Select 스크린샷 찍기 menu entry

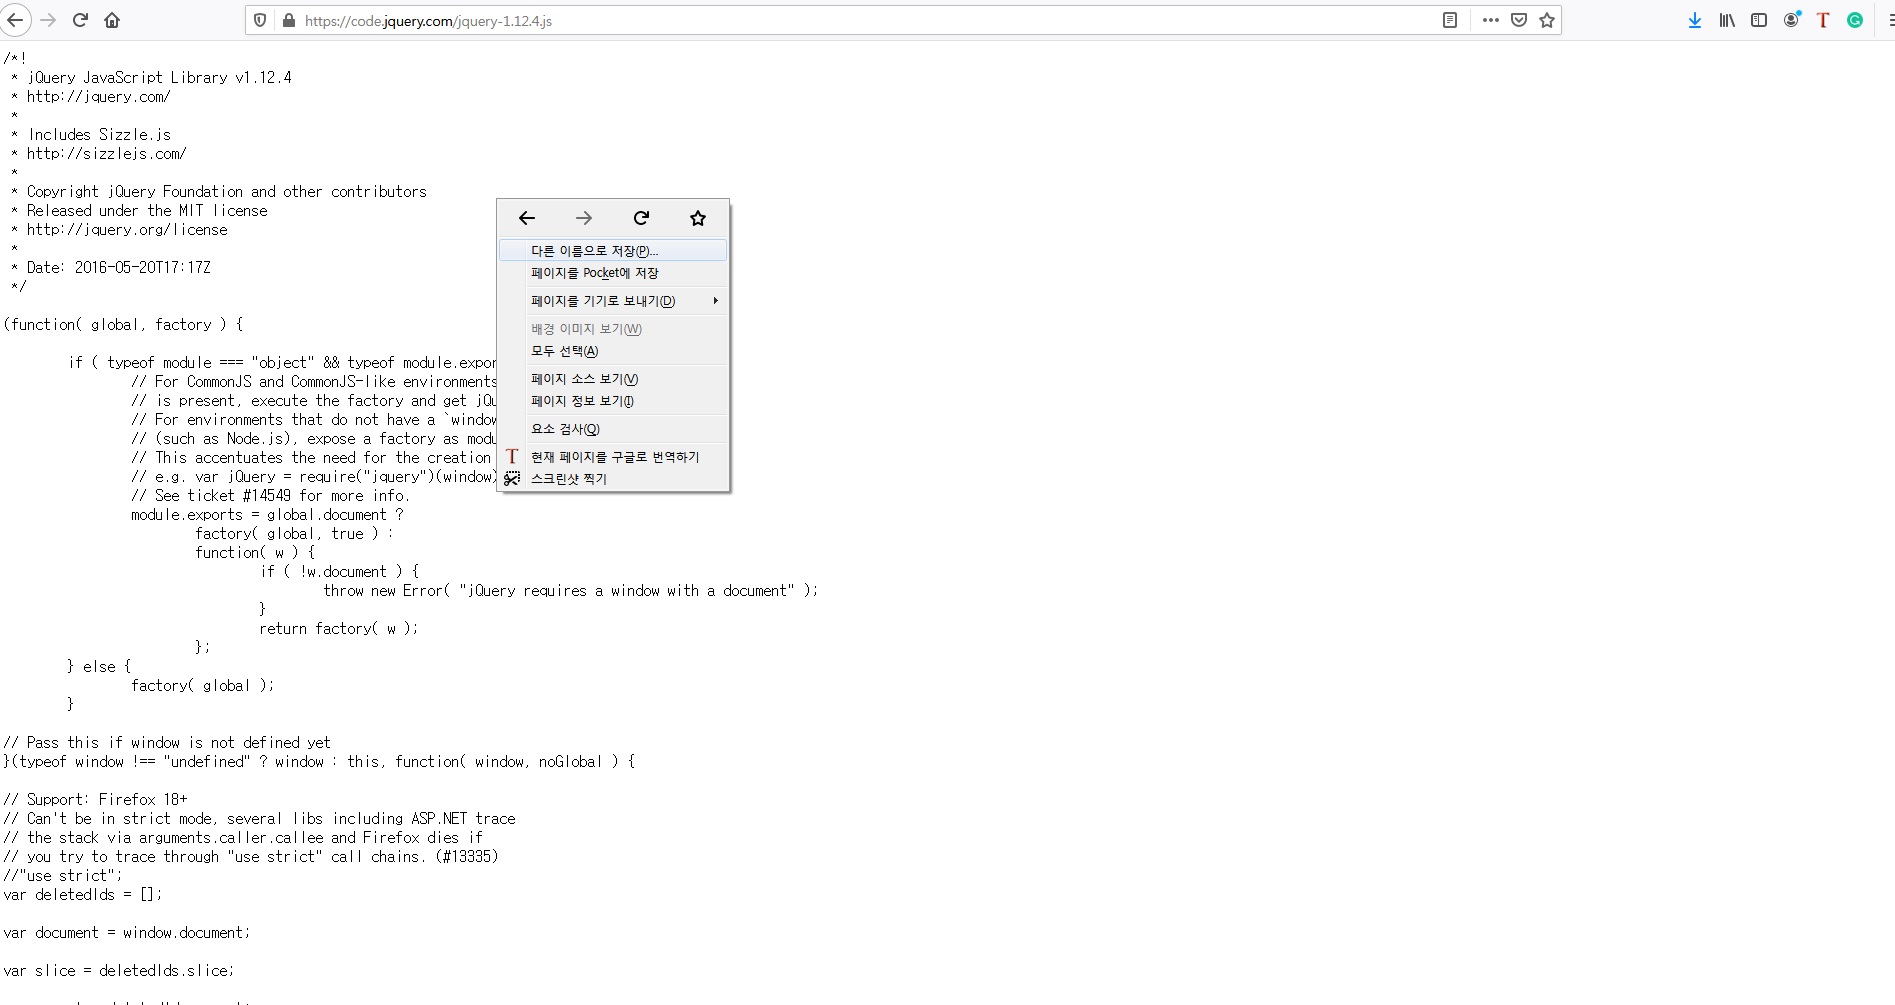click(613, 479)
